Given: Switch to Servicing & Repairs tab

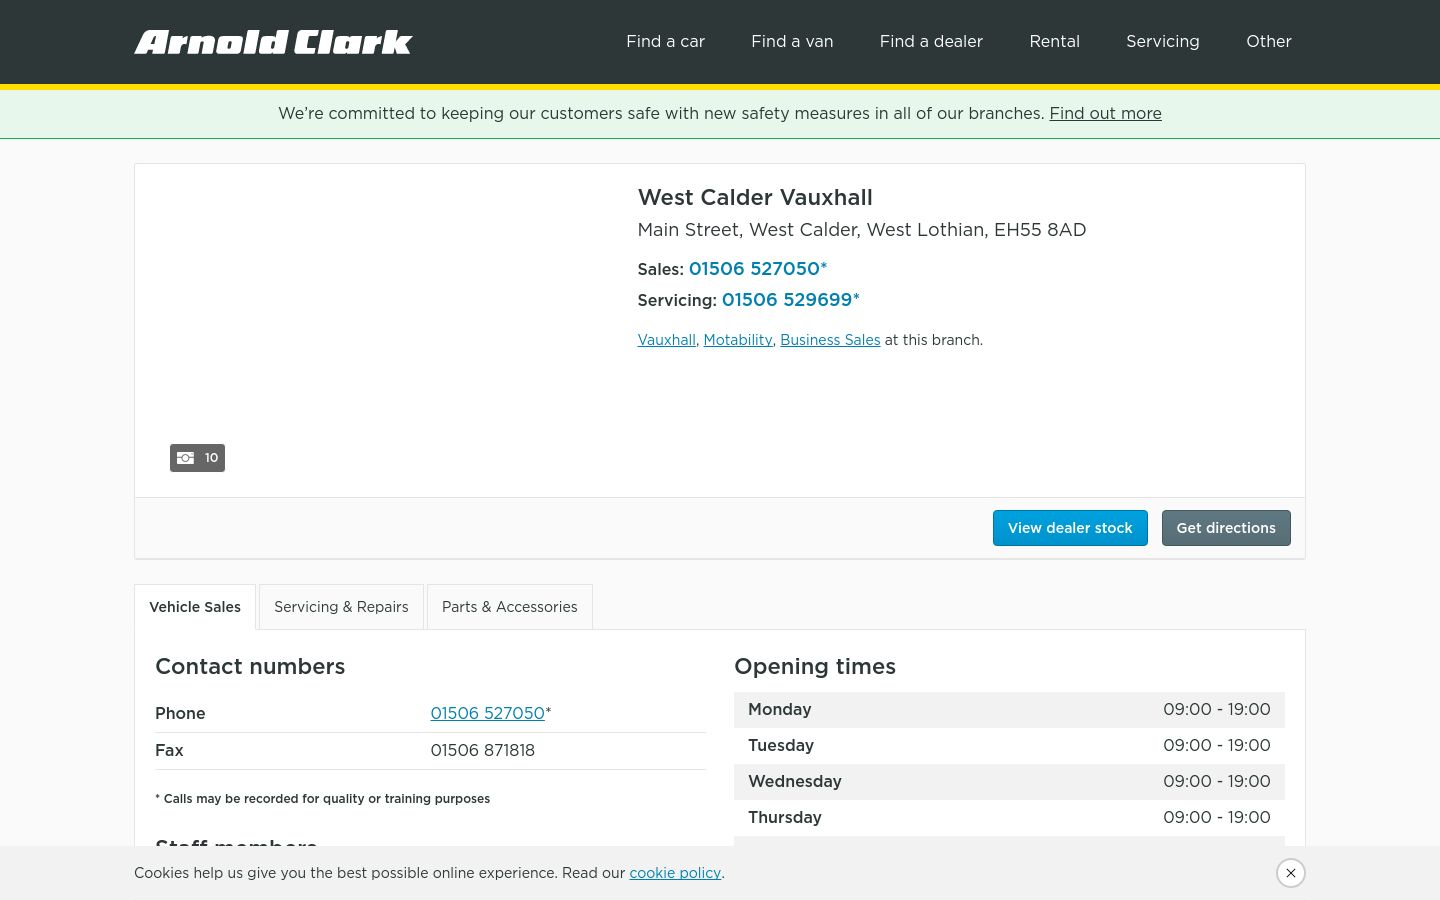Looking at the screenshot, I should (x=341, y=607).
